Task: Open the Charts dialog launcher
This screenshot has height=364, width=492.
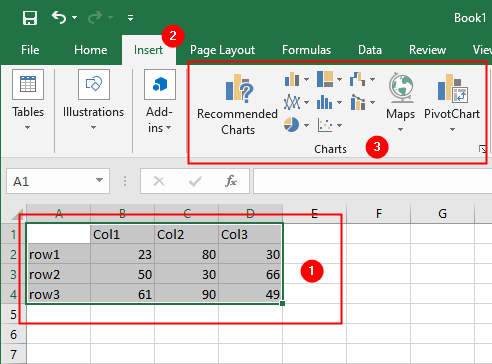Action: (x=482, y=149)
